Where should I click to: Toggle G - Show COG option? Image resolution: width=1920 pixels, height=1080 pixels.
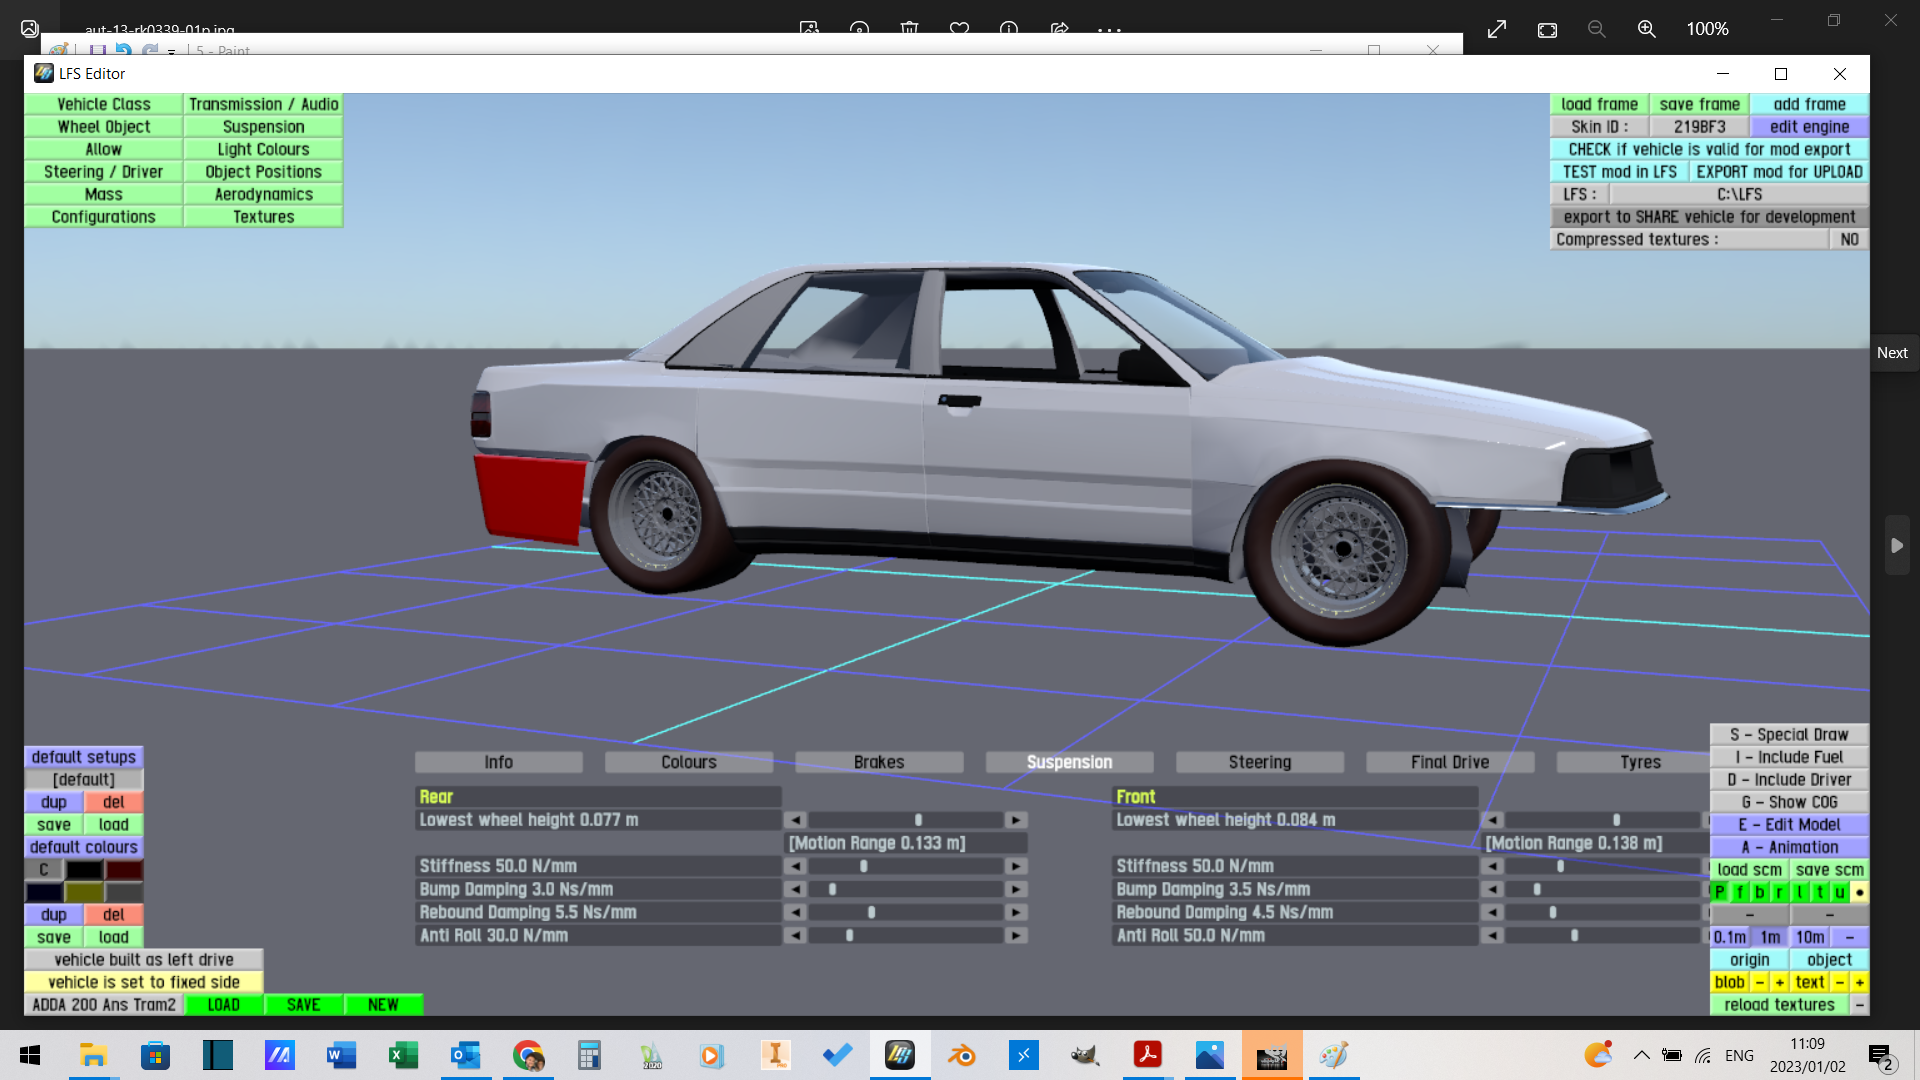click(1789, 802)
